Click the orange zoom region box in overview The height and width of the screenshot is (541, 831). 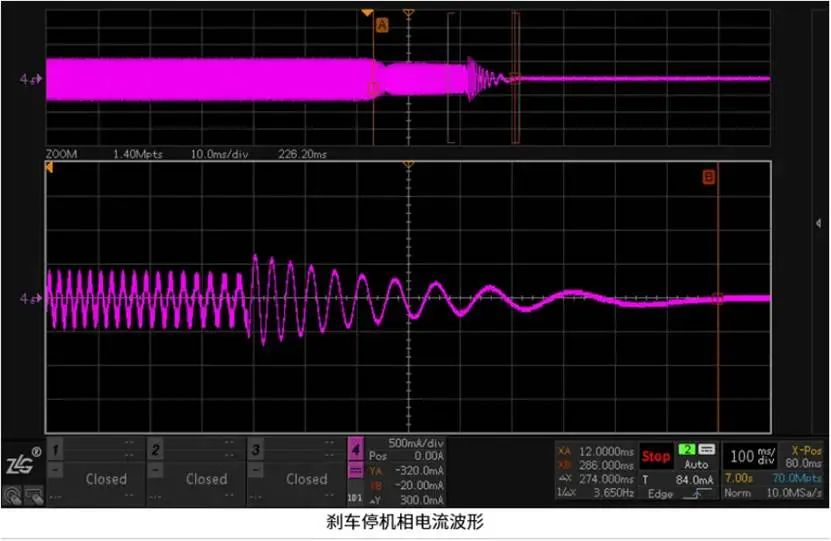[515, 78]
